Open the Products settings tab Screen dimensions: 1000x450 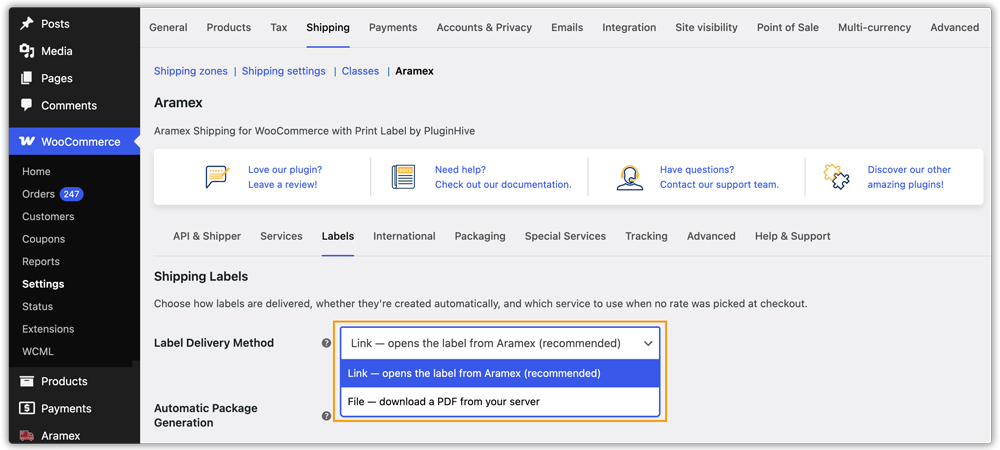(229, 27)
